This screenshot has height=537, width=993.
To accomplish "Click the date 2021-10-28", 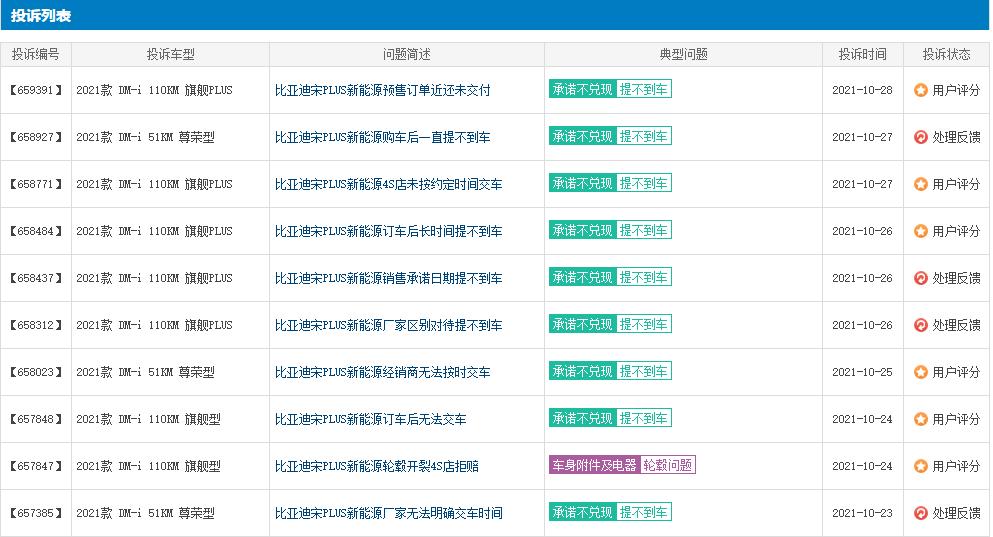I will [x=862, y=90].
